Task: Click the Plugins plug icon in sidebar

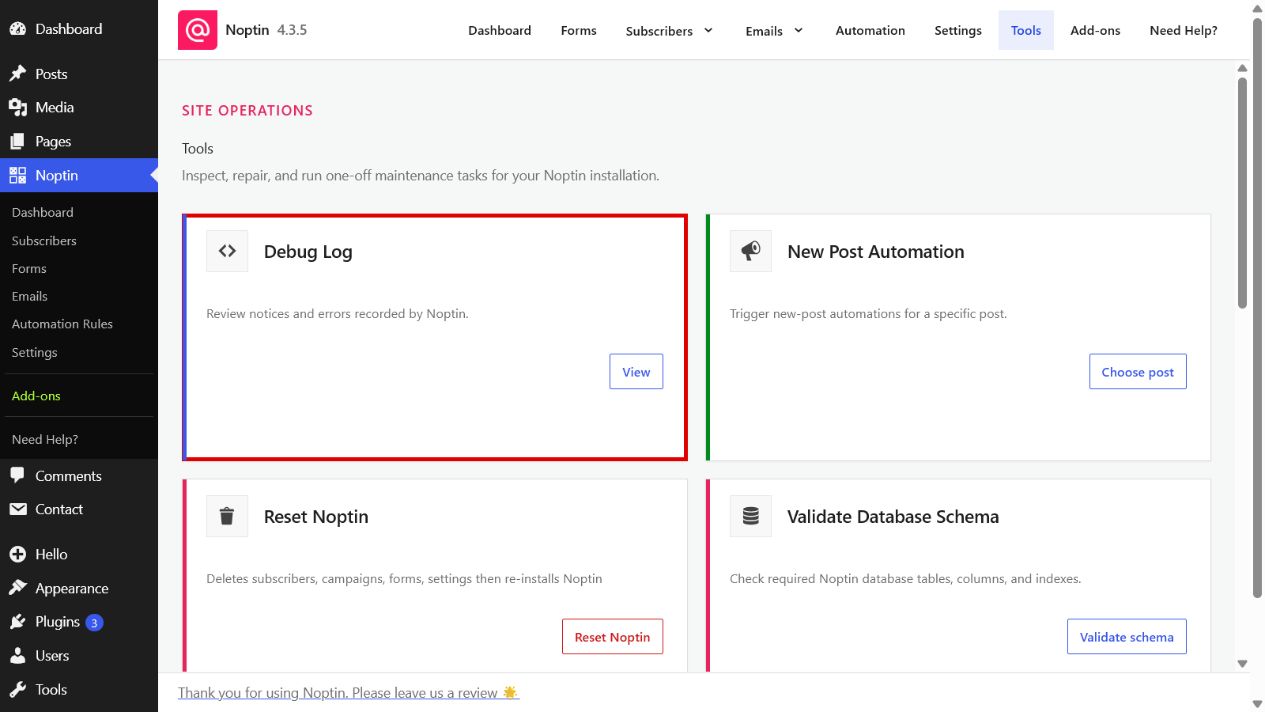Action: [18, 622]
